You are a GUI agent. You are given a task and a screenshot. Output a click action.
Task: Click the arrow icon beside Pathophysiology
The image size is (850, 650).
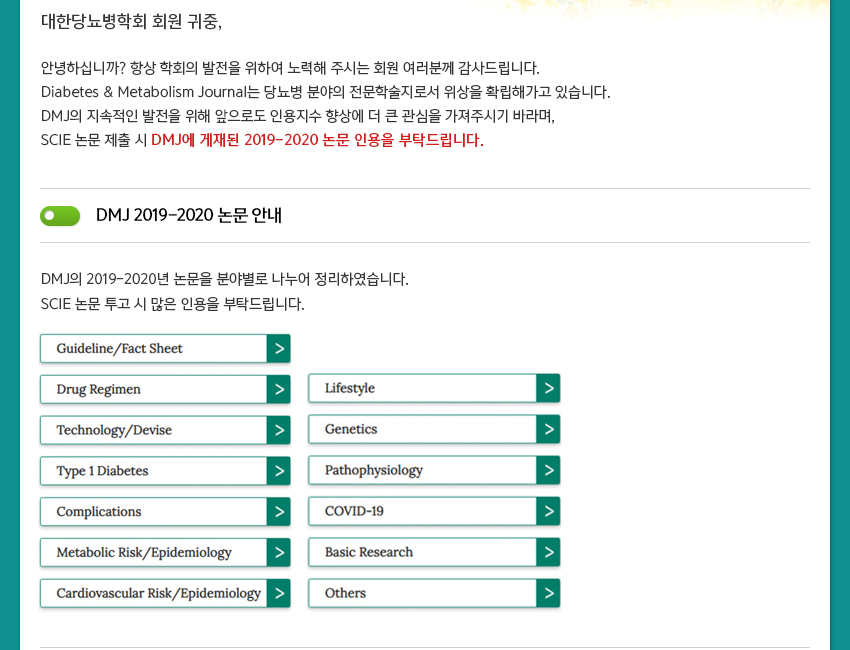point(548,470)
